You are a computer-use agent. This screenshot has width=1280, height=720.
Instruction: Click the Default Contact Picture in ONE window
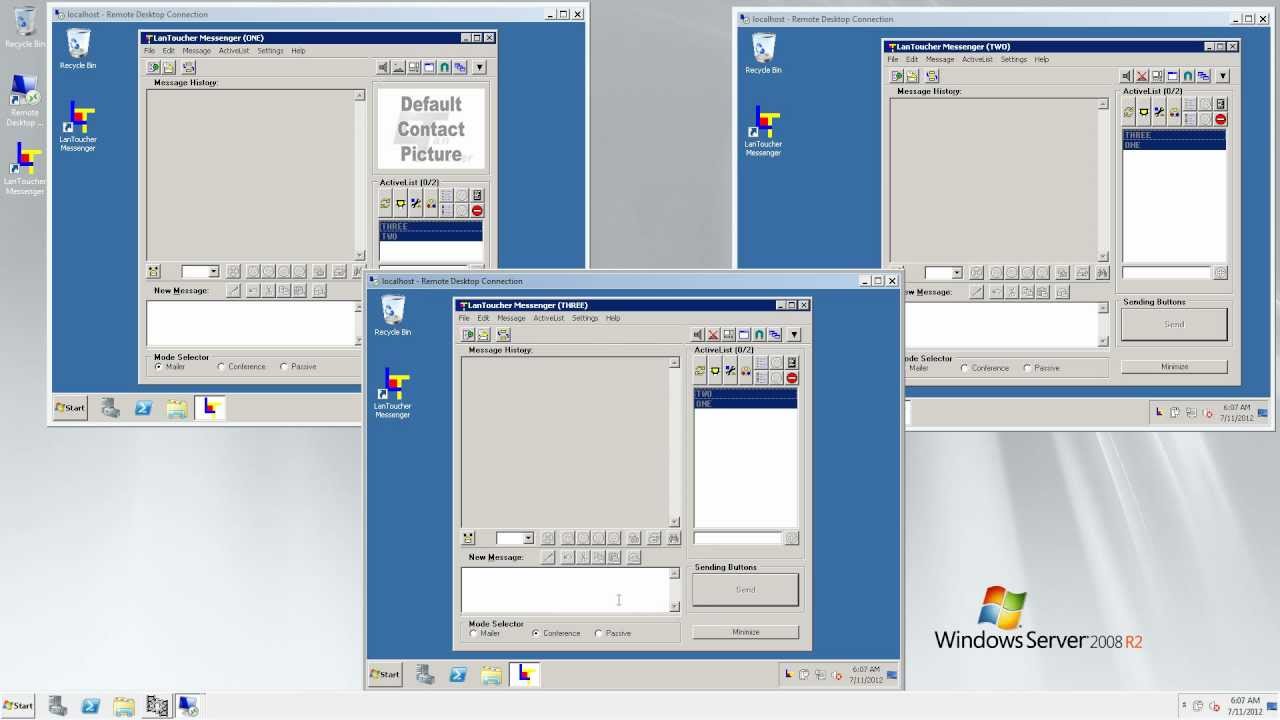pyautogui.click(x=431, y=129)
